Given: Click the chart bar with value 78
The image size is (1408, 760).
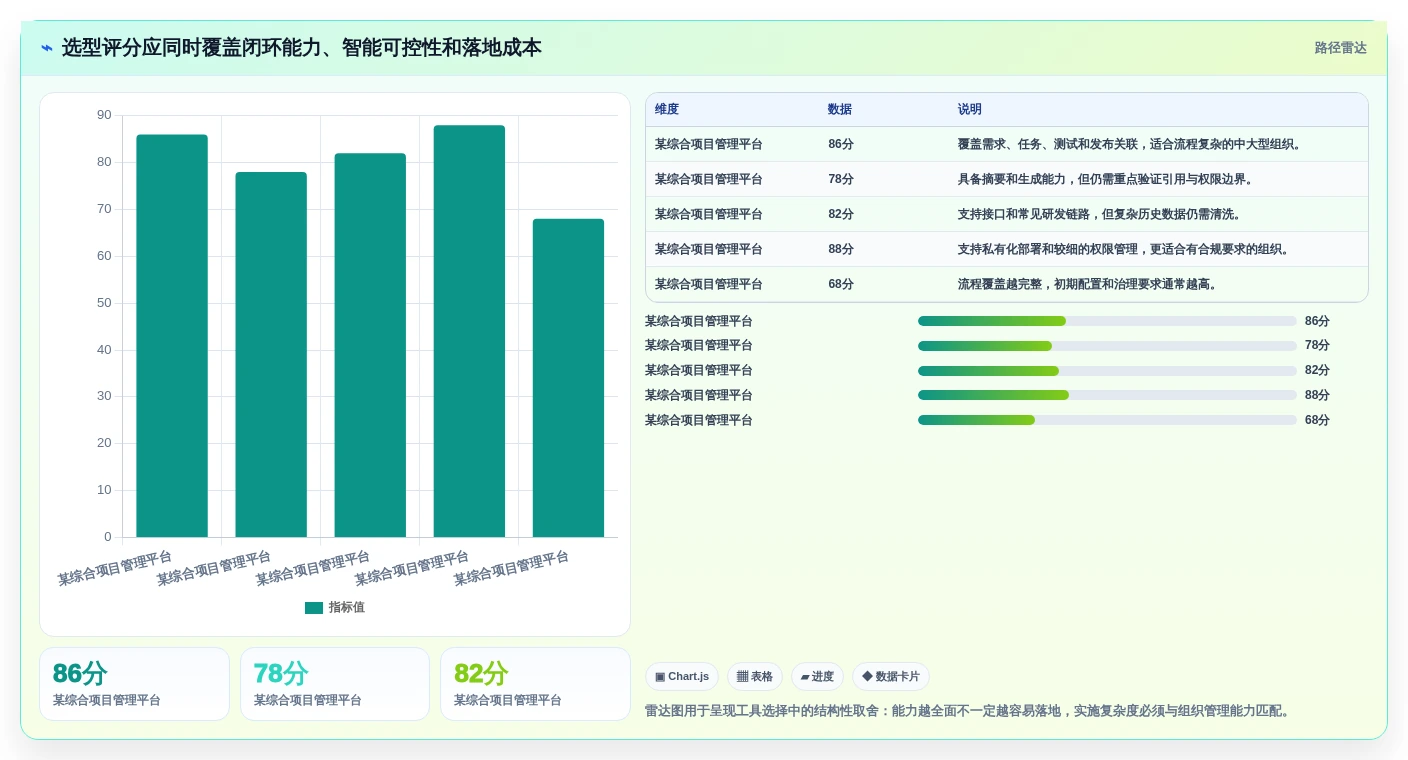Looking at the screenshot, I should tap(271, 355).
